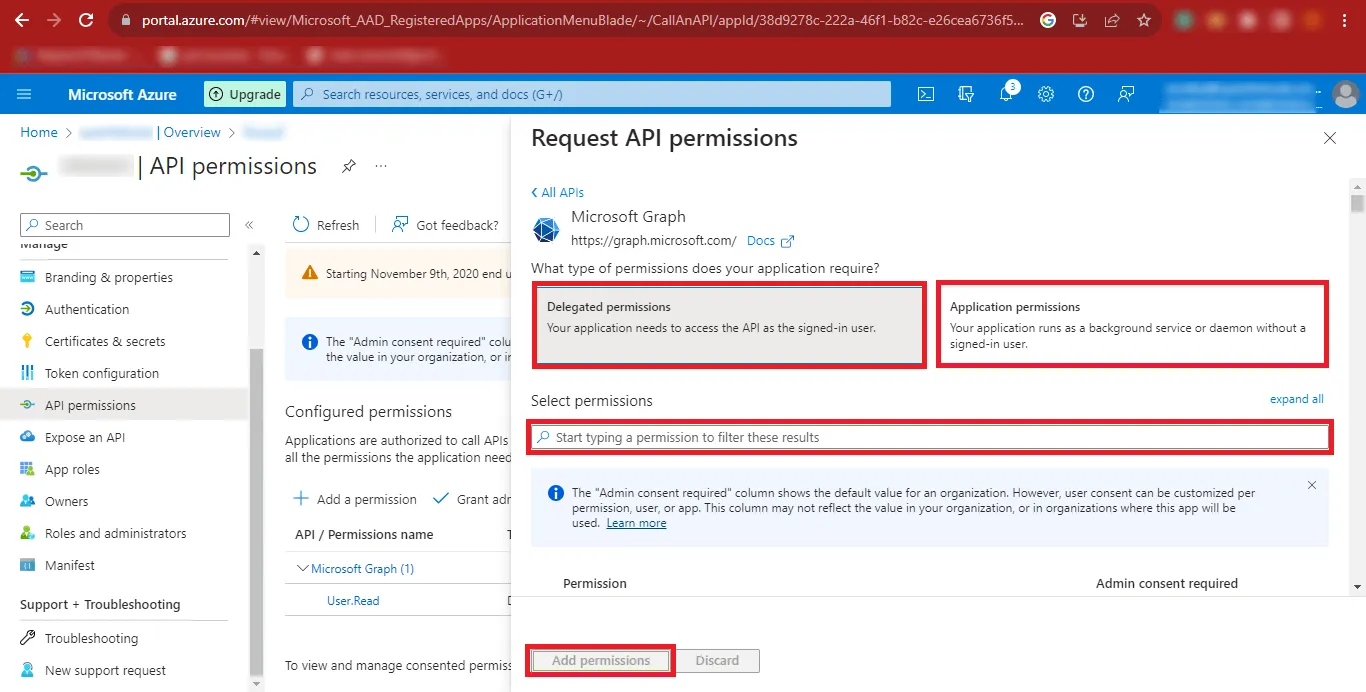The width and height of the screenshot is (1366, 692).
Task: Expand all permission categories via expand all
Action: pyautogui.click(x=1296, y=398)
